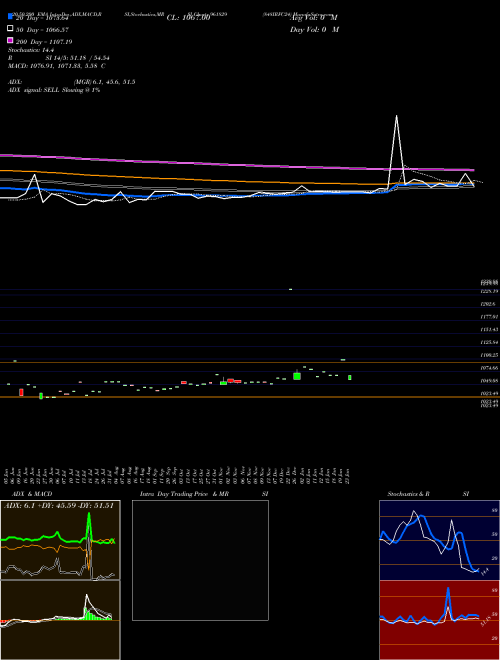Click the 'Intra Day Trading Price & MRSI' title
The image size is (500, 660).
204,494
